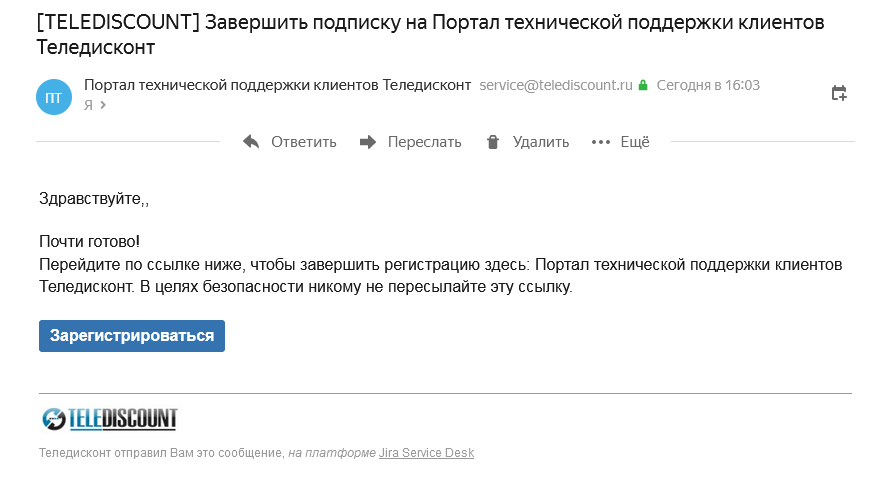
Task: Click the Переслать label
Action: (424, 142)
